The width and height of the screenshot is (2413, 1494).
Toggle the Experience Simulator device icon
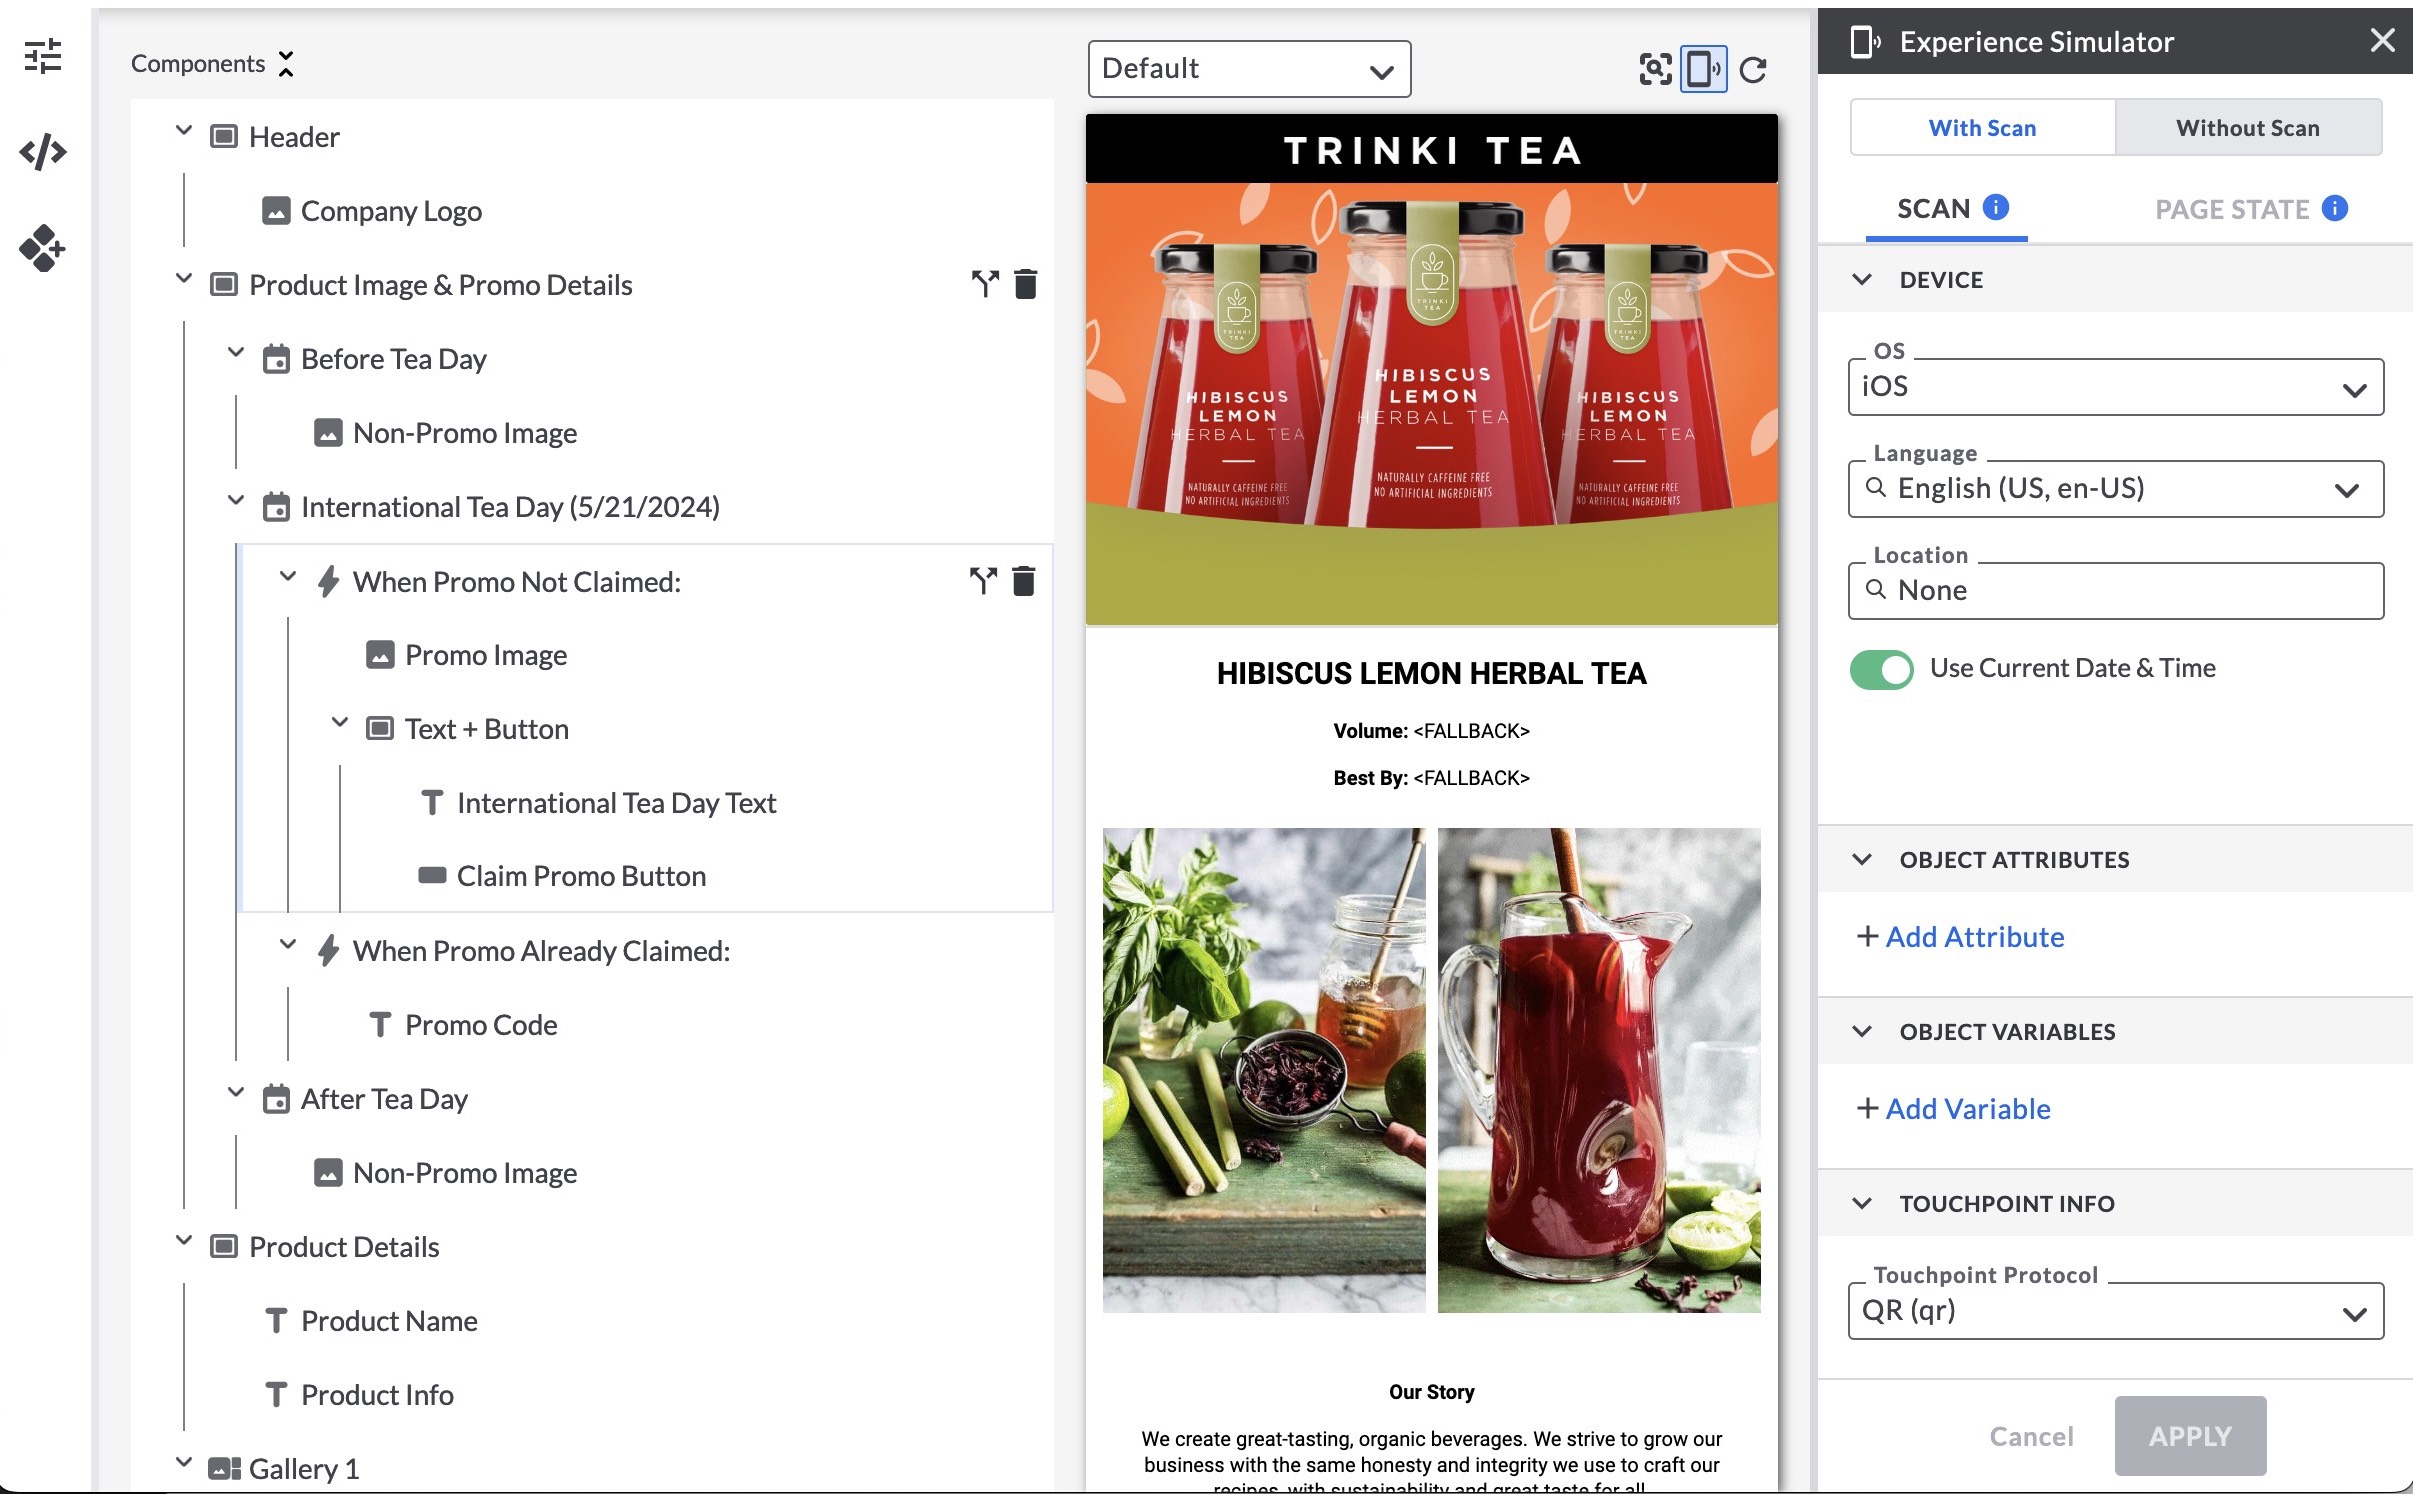[1704, 69]
